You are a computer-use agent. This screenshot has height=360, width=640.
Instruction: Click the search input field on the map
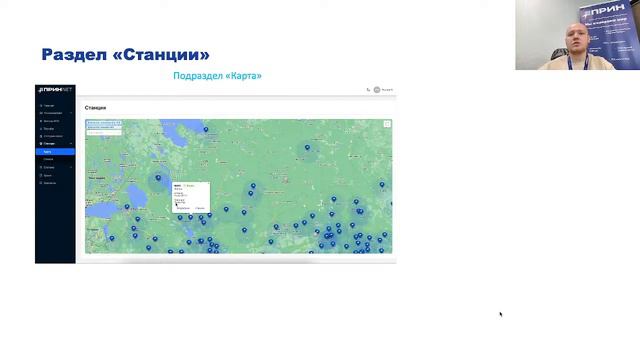(x=104, y=133)
